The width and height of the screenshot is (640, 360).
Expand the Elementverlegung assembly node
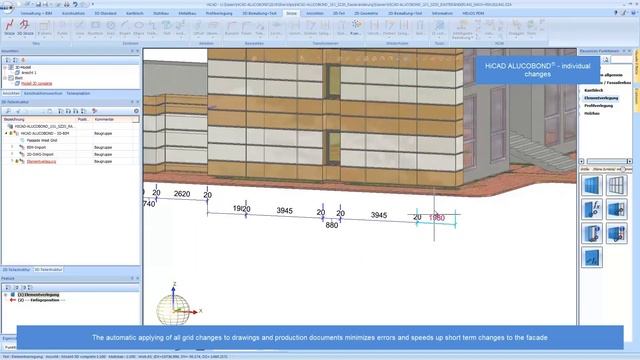[x=12, y=161]
